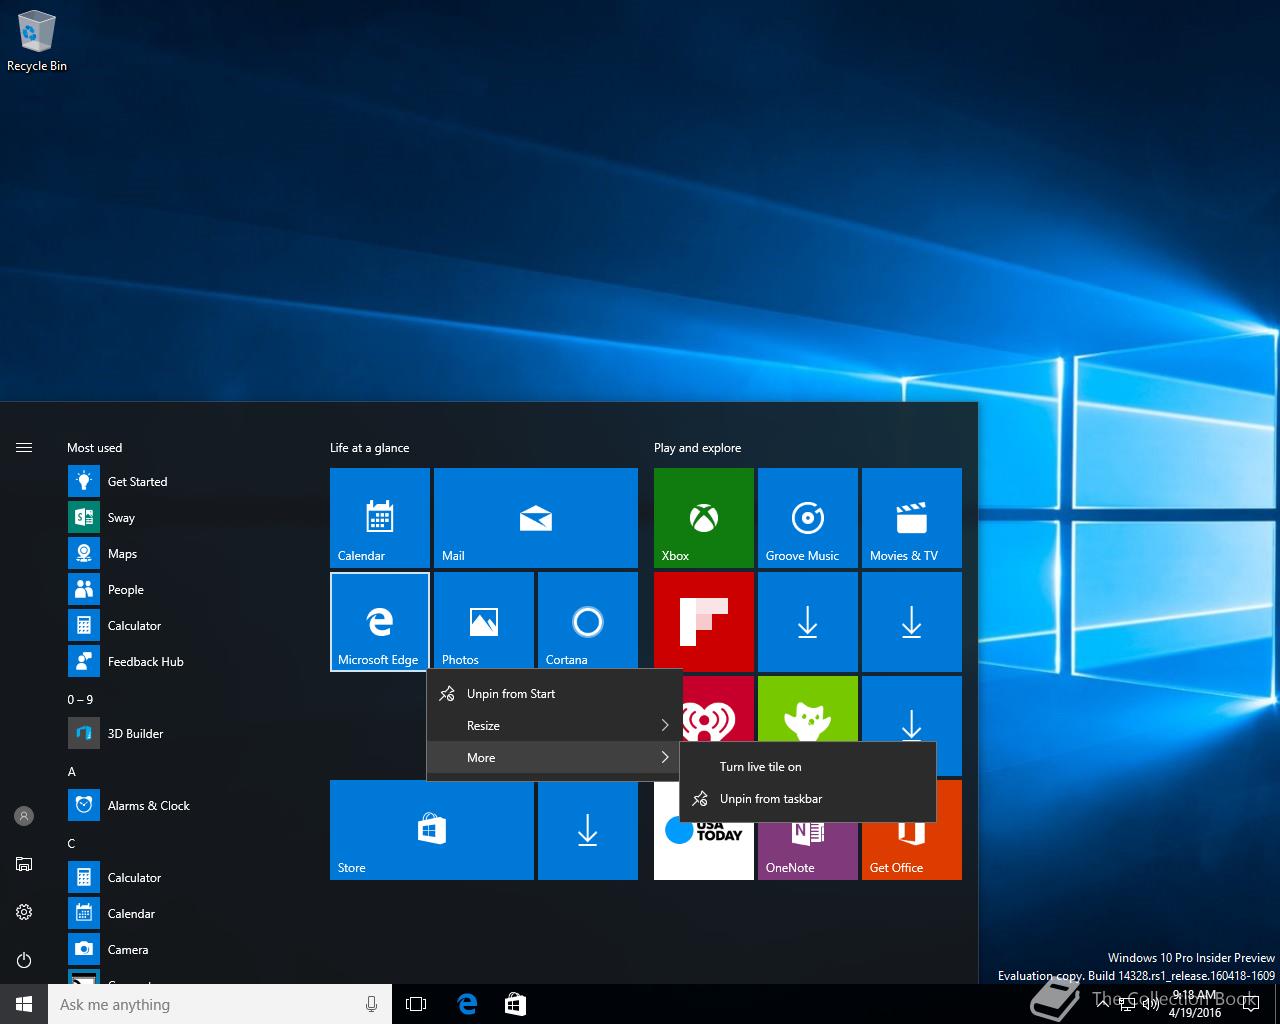Click the user account icon
The width and height of the screenshot is (1280, 1024).
[24, 816]
